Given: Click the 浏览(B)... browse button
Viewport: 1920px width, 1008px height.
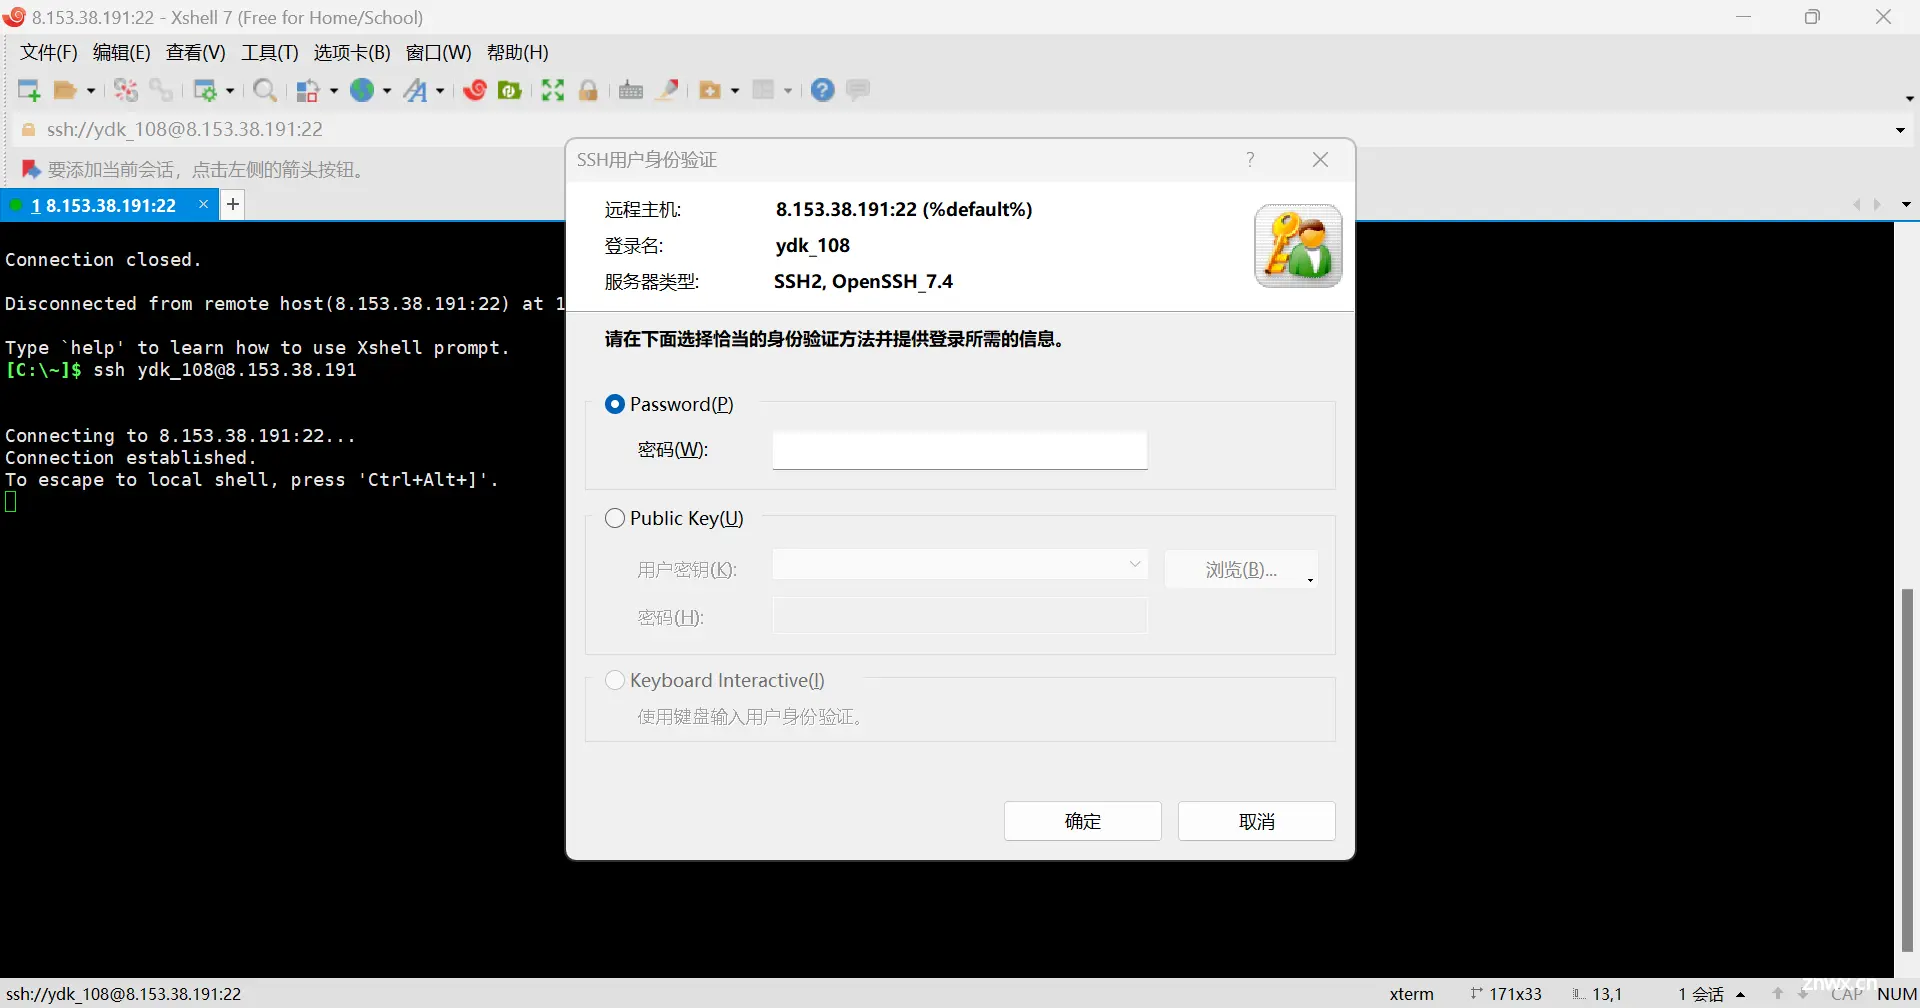Looking at the screenshot, I should click(1241, 569).
